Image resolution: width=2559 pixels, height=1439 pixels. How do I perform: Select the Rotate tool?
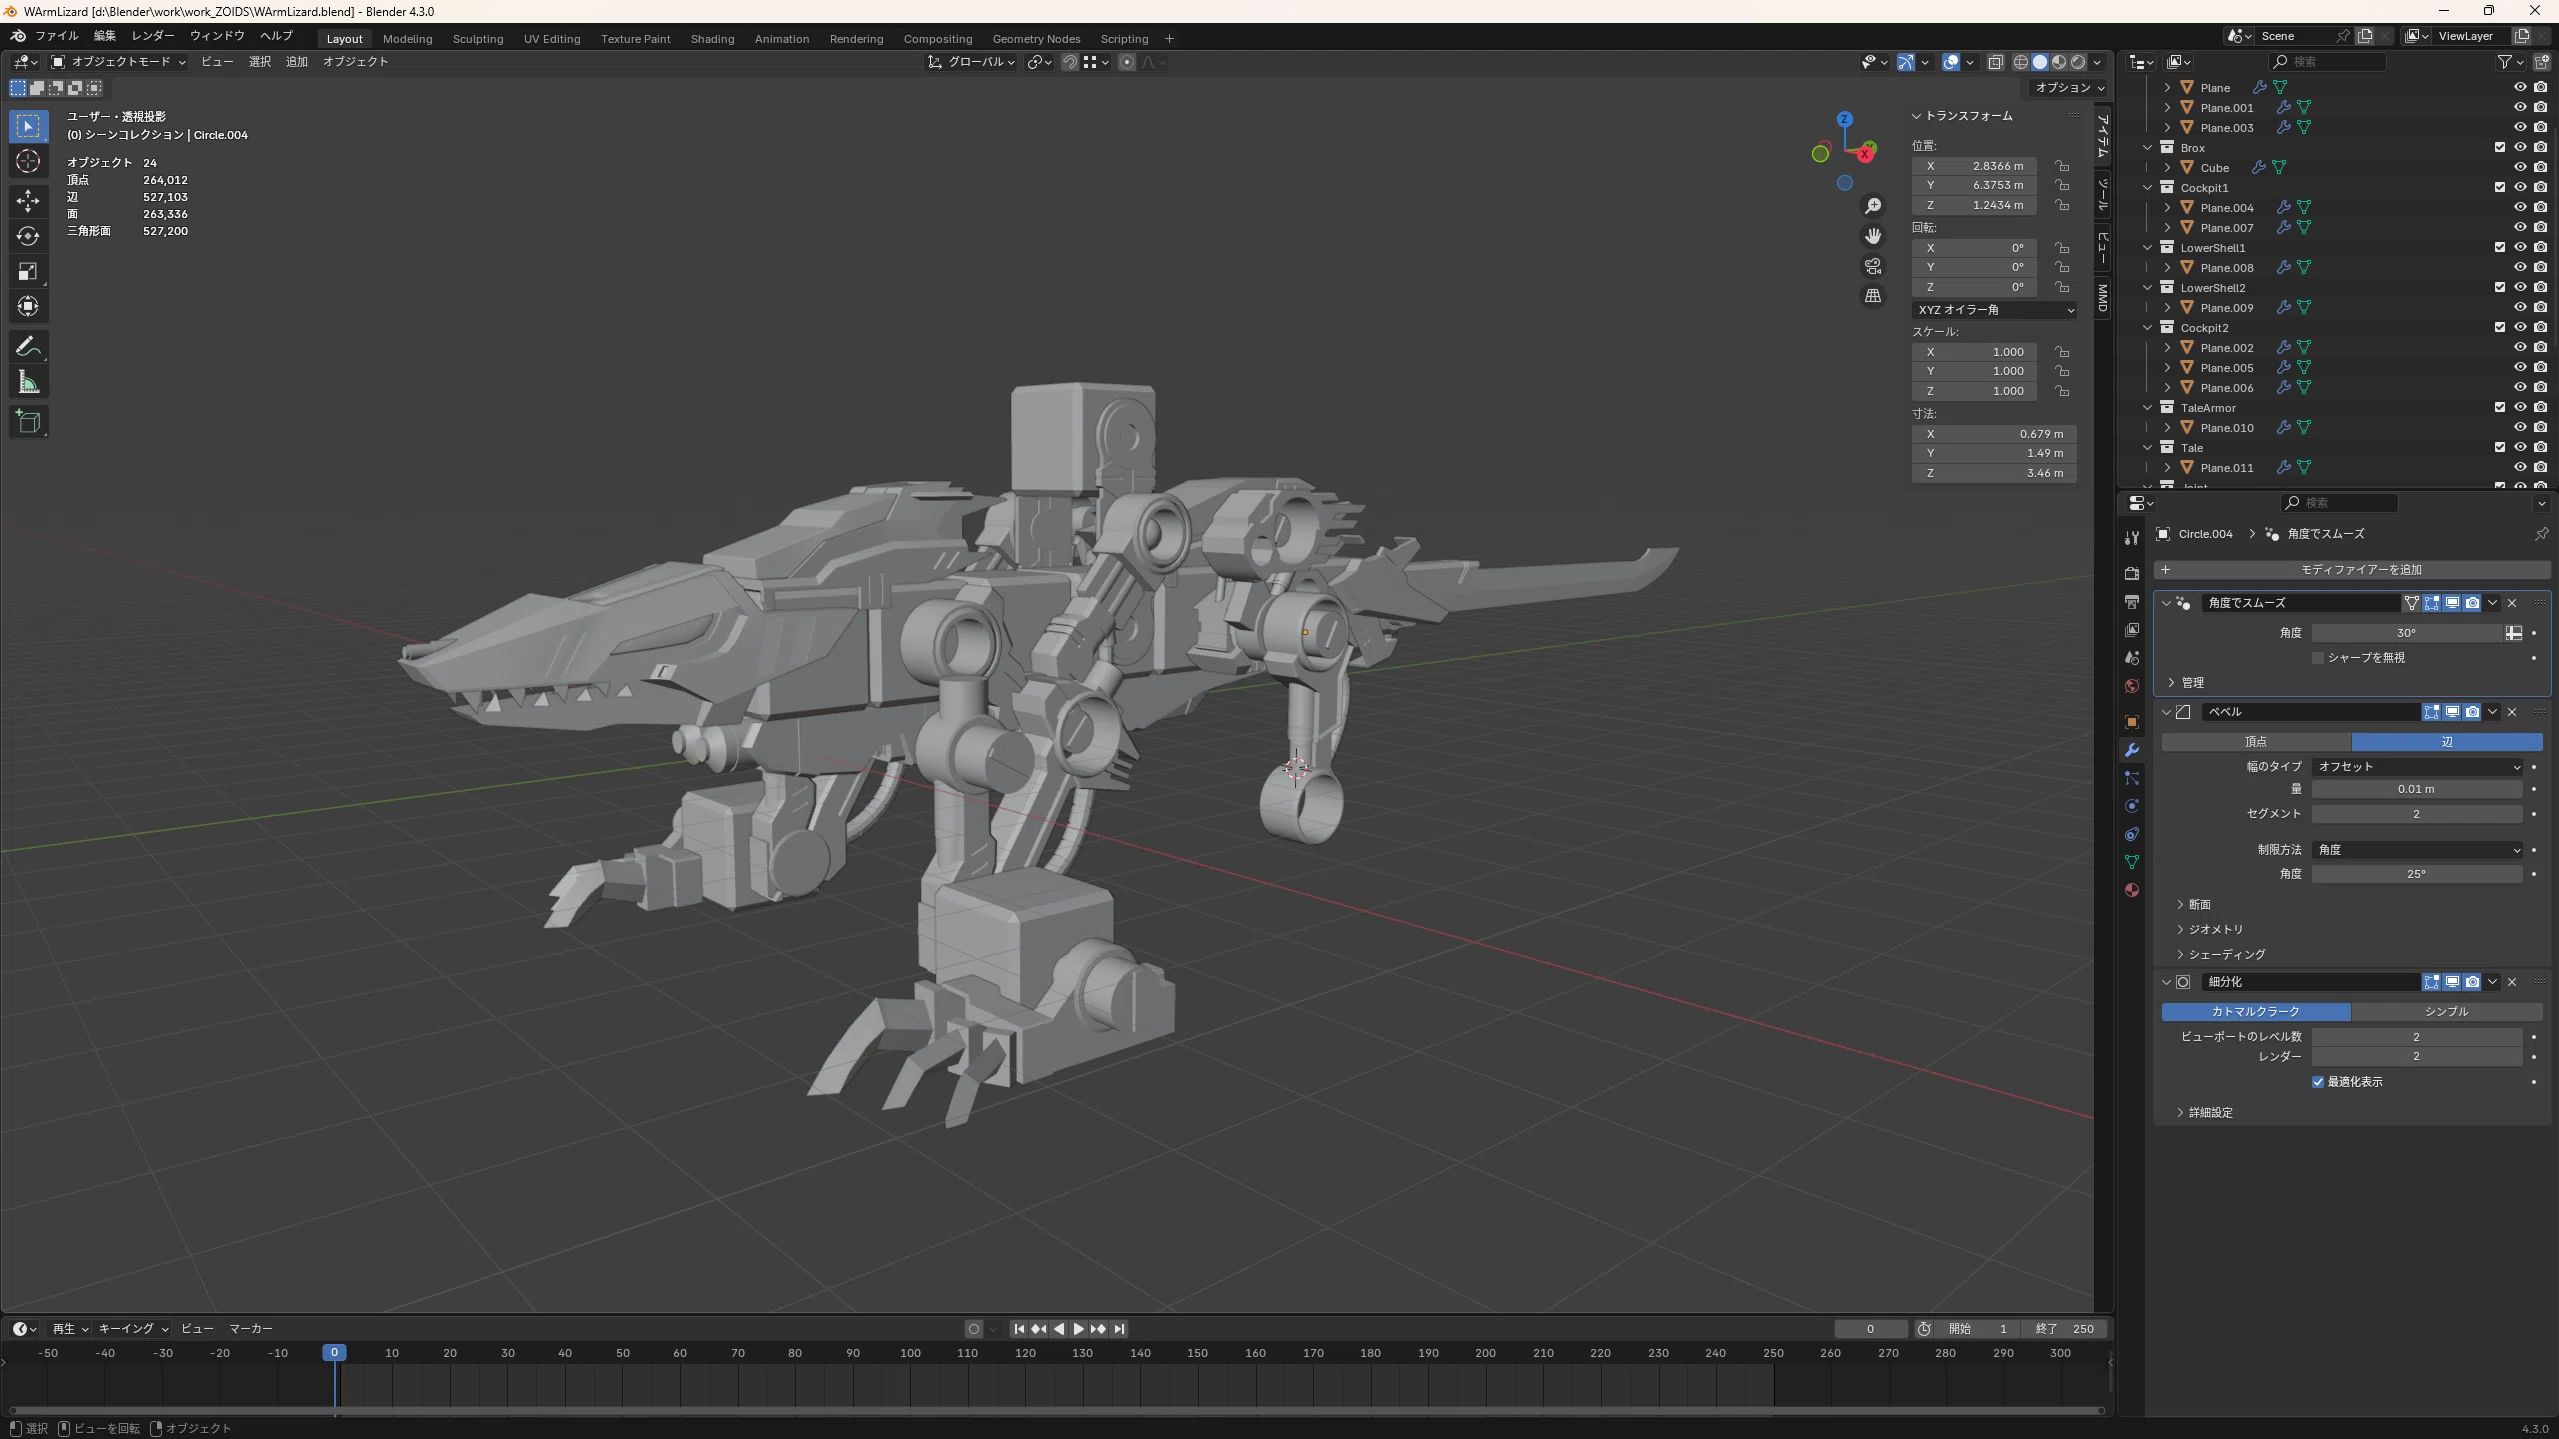point(28,236)
